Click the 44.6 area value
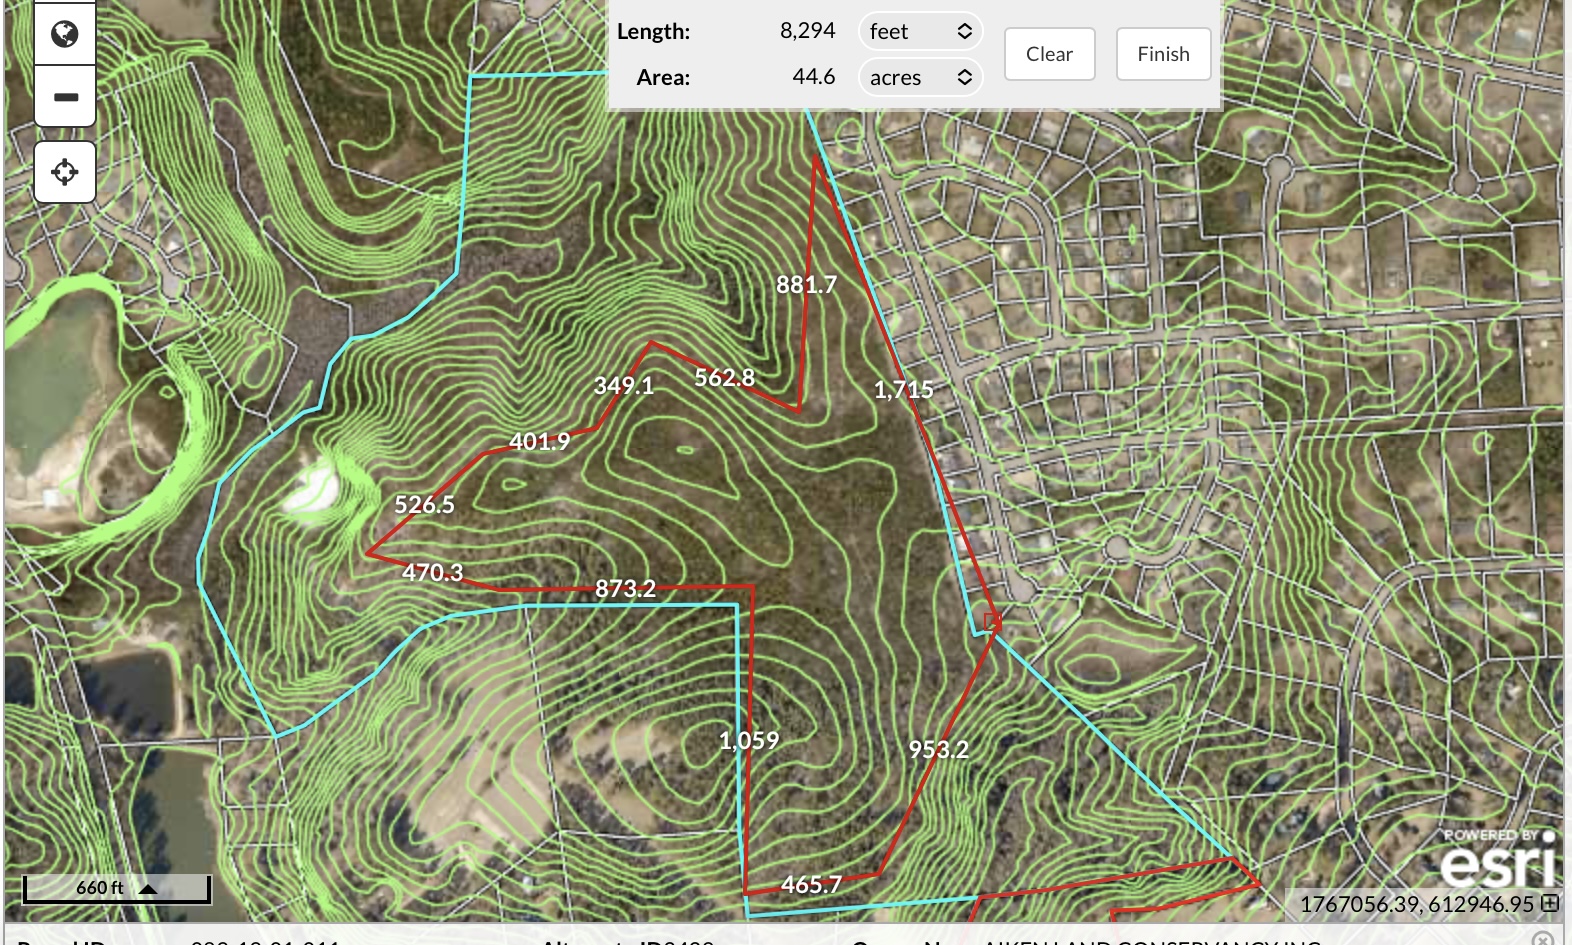This screenshot has height=945, width=1572. click(x=813, y=77)
